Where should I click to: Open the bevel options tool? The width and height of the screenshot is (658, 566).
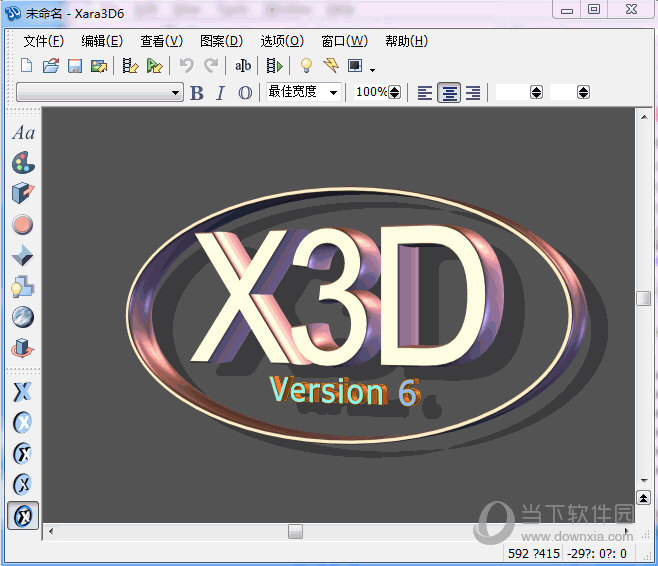click(23, 255)
